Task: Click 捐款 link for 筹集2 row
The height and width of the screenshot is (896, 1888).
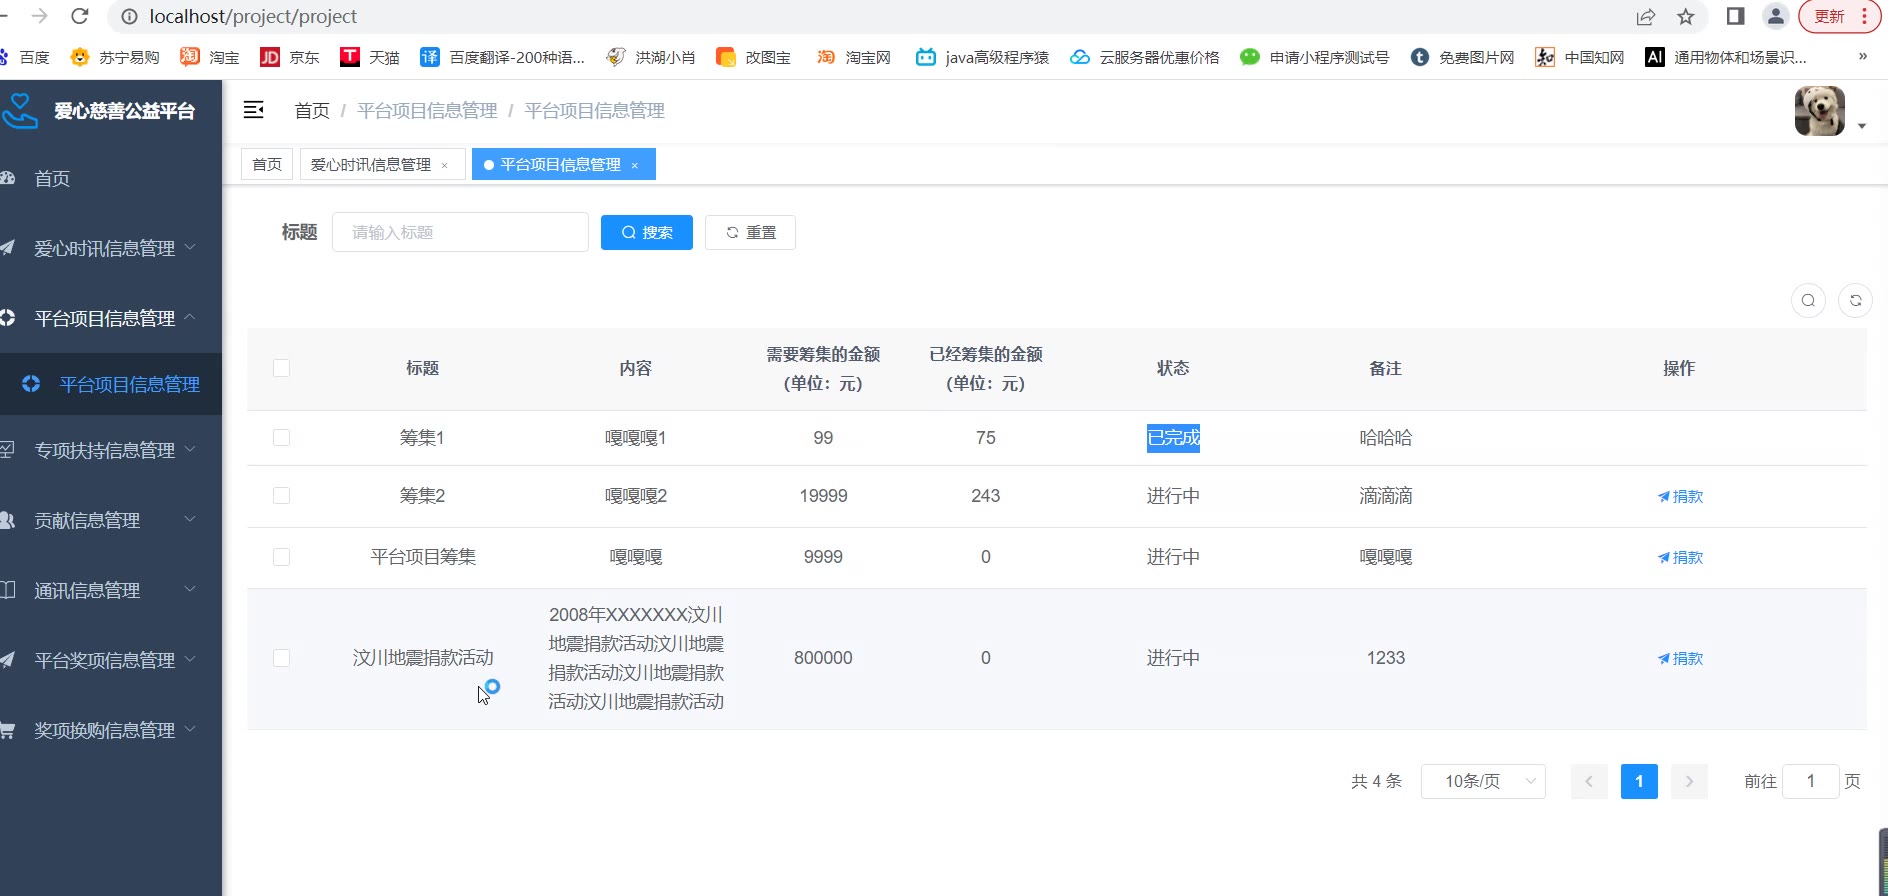Action: coord(1680,497)
